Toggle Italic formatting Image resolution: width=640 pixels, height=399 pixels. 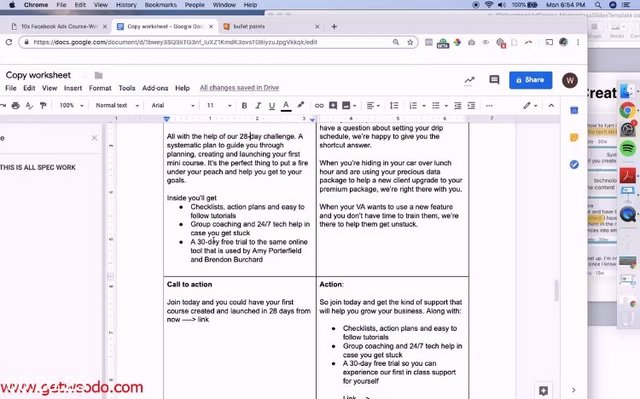click(258, 106)
